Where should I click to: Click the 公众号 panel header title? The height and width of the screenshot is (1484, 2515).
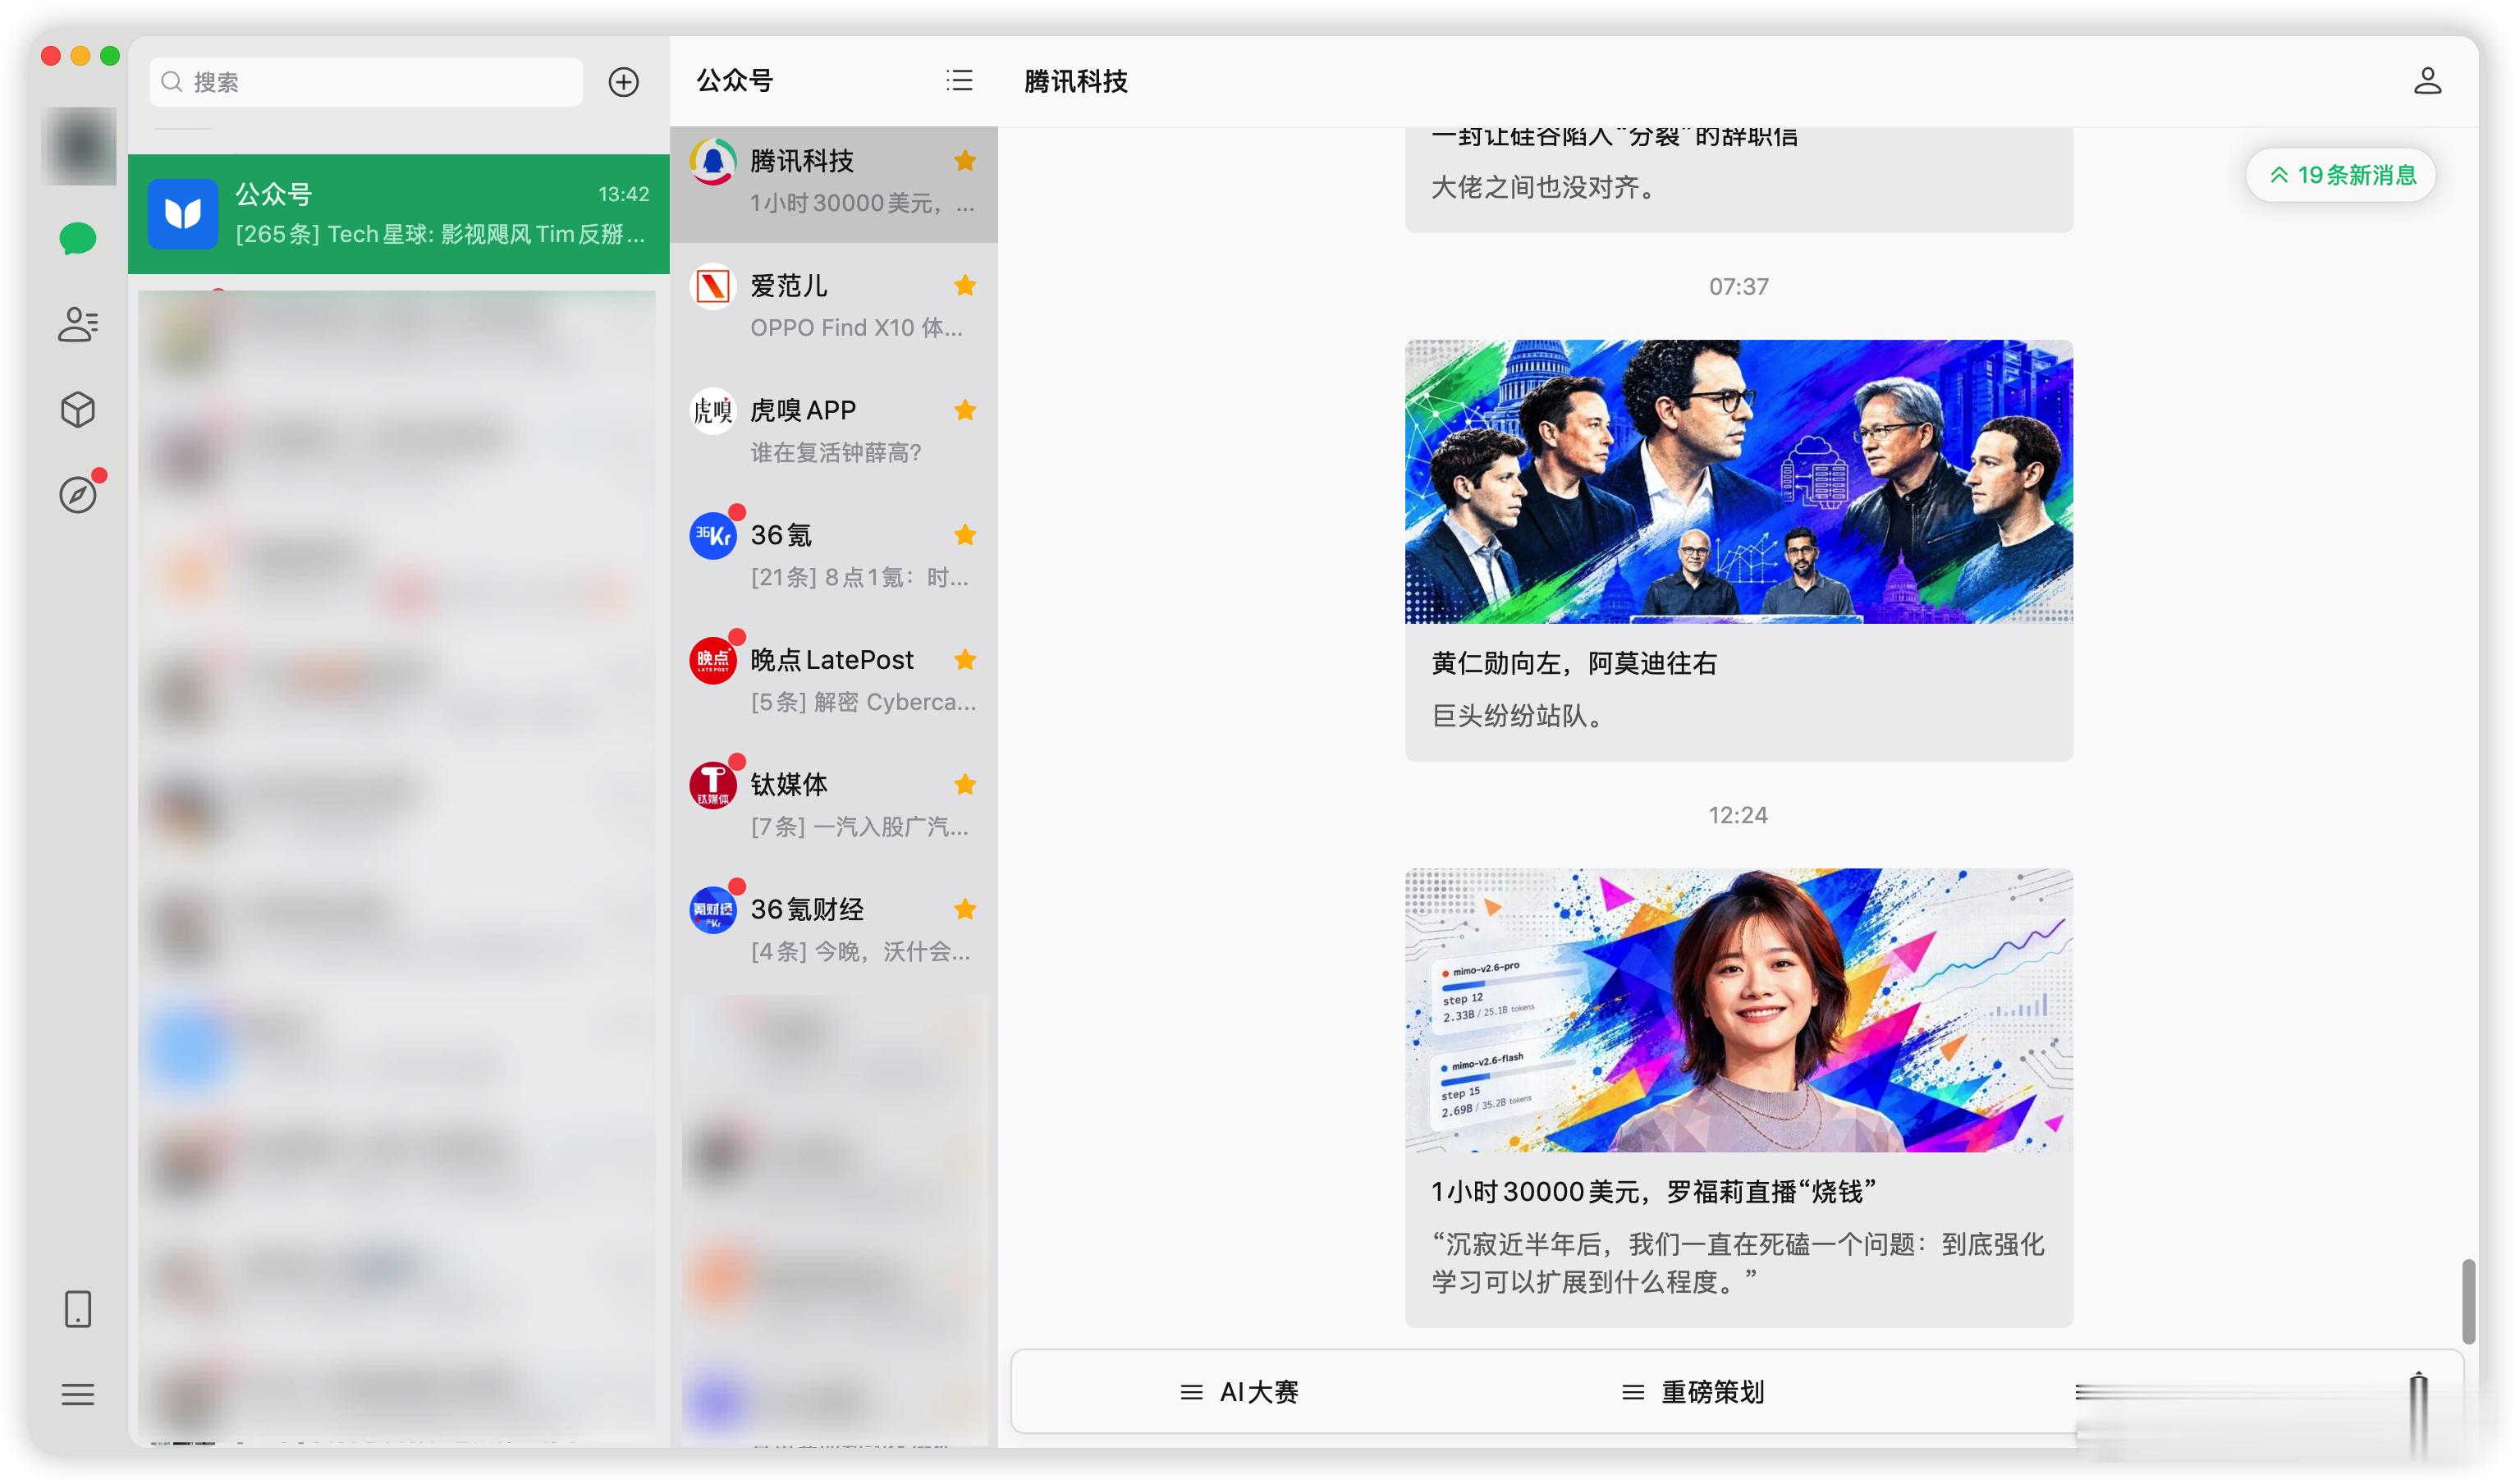click(735, 81)
